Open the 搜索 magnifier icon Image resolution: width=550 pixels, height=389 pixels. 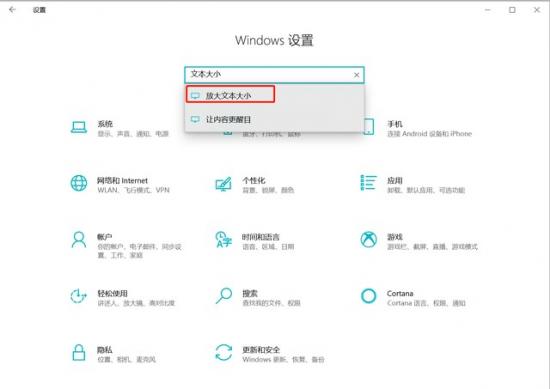pyautogui.click(x=223, y=296)
